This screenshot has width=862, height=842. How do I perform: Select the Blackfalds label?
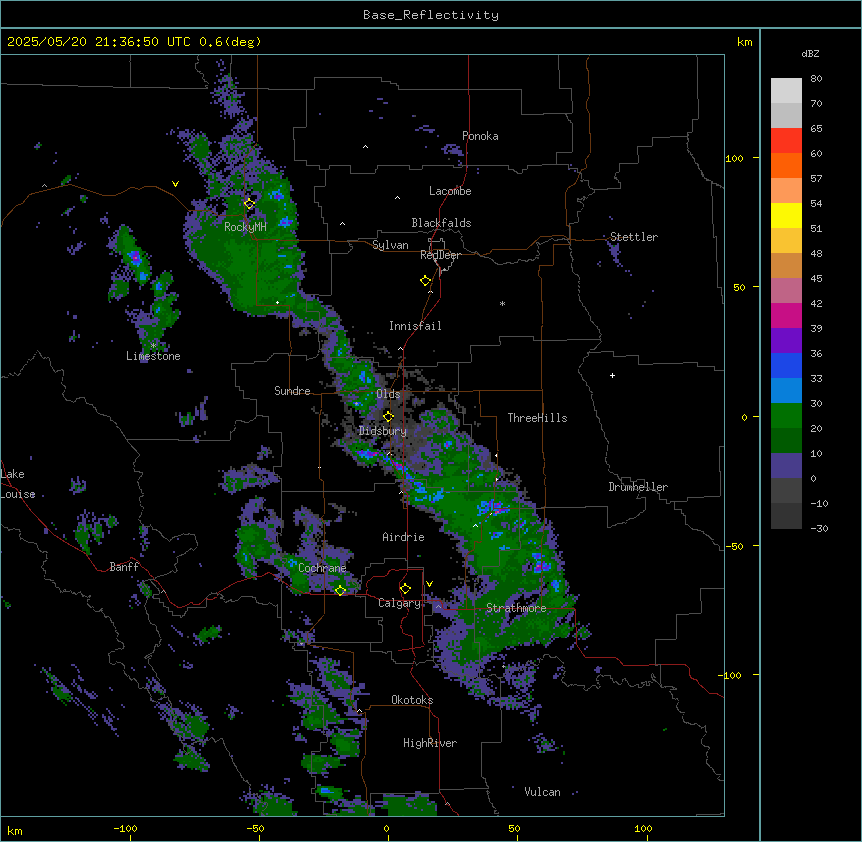[441, 223]
